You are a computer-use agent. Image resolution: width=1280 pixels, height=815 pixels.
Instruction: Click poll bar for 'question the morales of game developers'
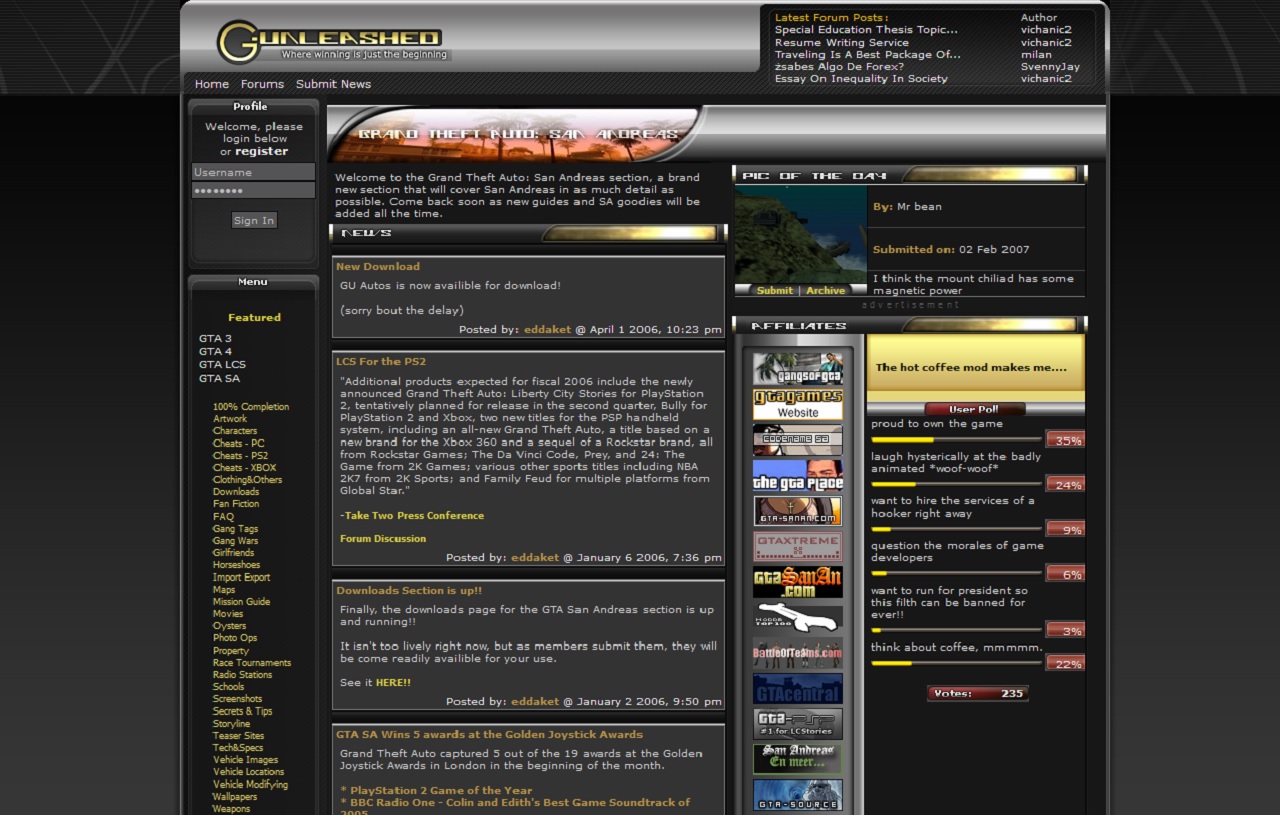[957, 573]
